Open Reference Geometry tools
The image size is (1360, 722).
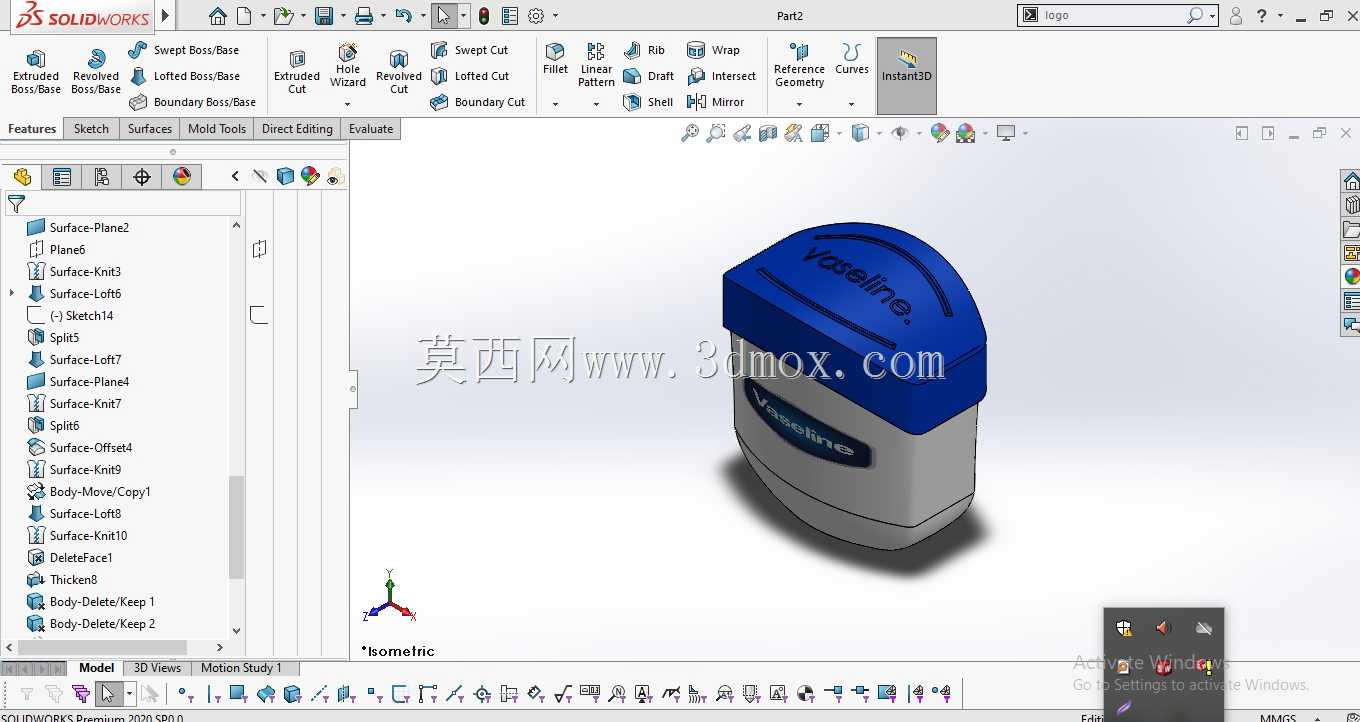pos(799,65)
